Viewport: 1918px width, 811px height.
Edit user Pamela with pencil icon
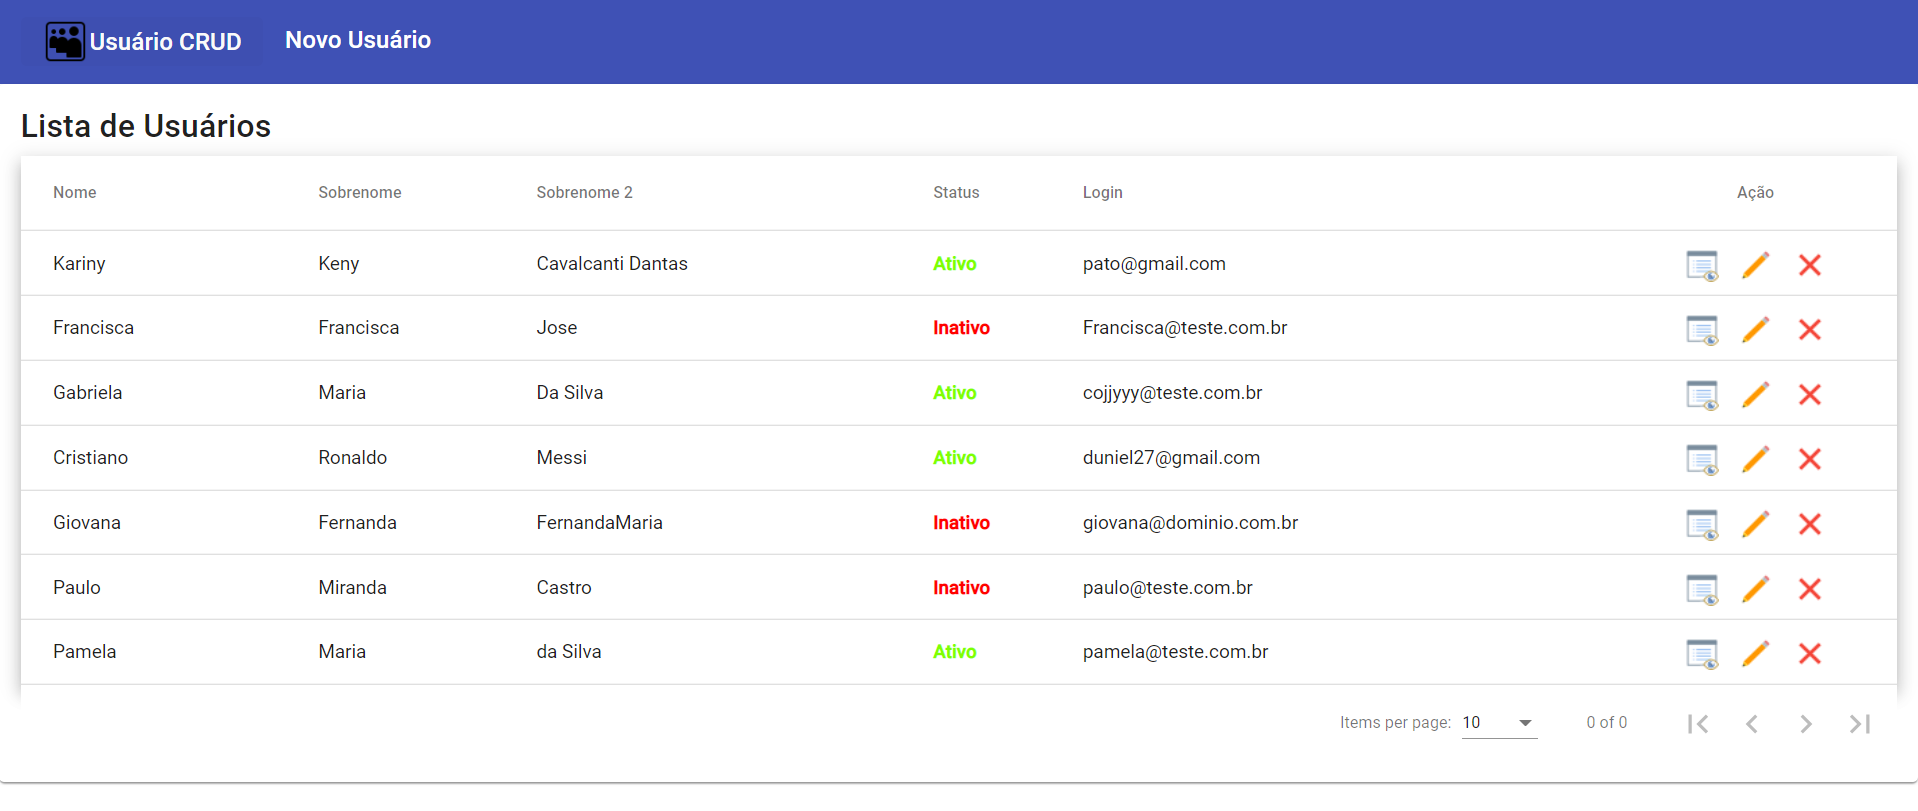point(1756,653)
